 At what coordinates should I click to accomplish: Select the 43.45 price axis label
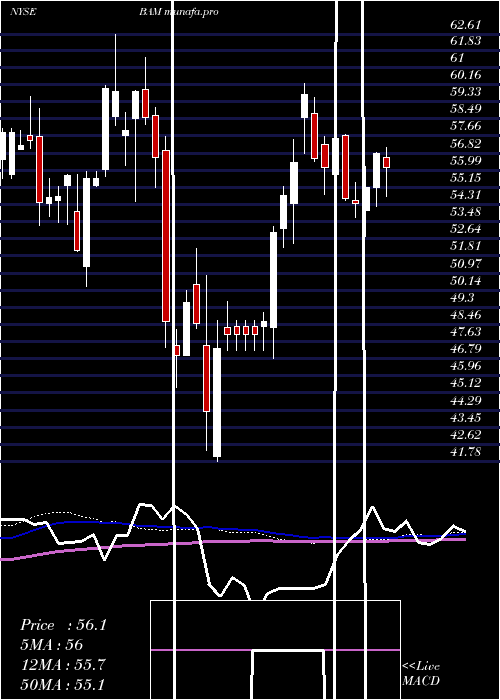(x=466, y=417)
